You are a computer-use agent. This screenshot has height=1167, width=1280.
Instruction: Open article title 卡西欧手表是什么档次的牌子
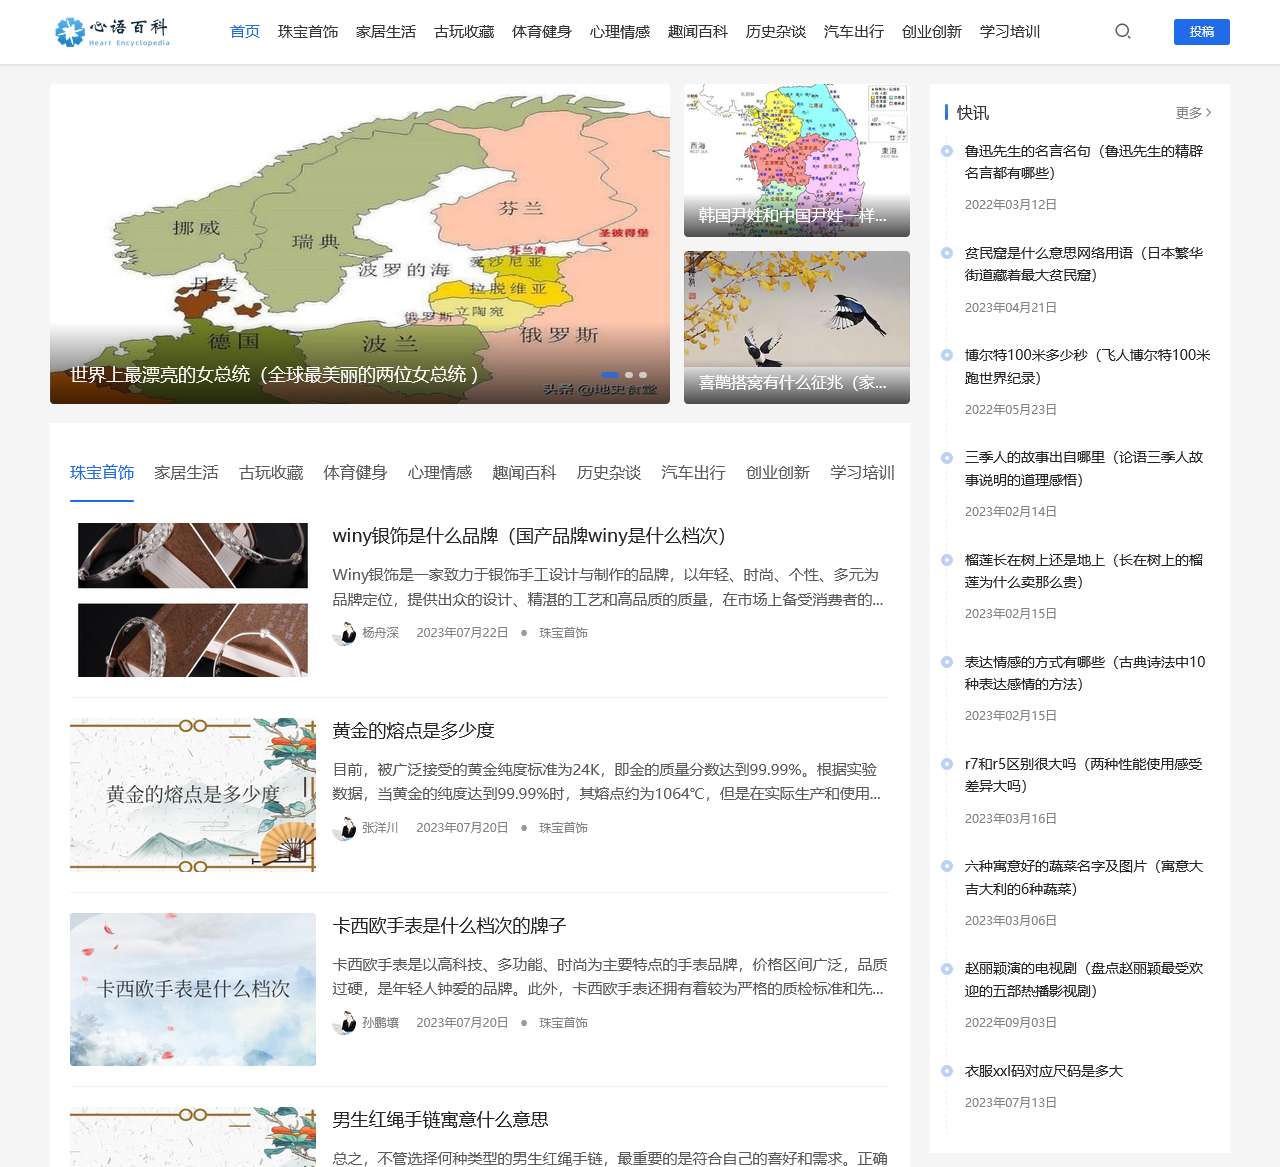pos(450,926)
